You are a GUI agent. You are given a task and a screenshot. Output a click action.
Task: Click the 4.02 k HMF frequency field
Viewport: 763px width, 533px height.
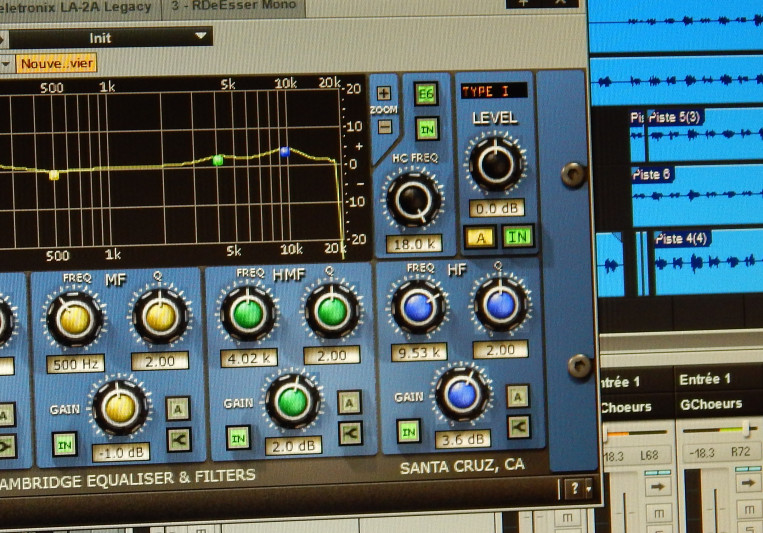pyautogui.click(x=249, y=358)
